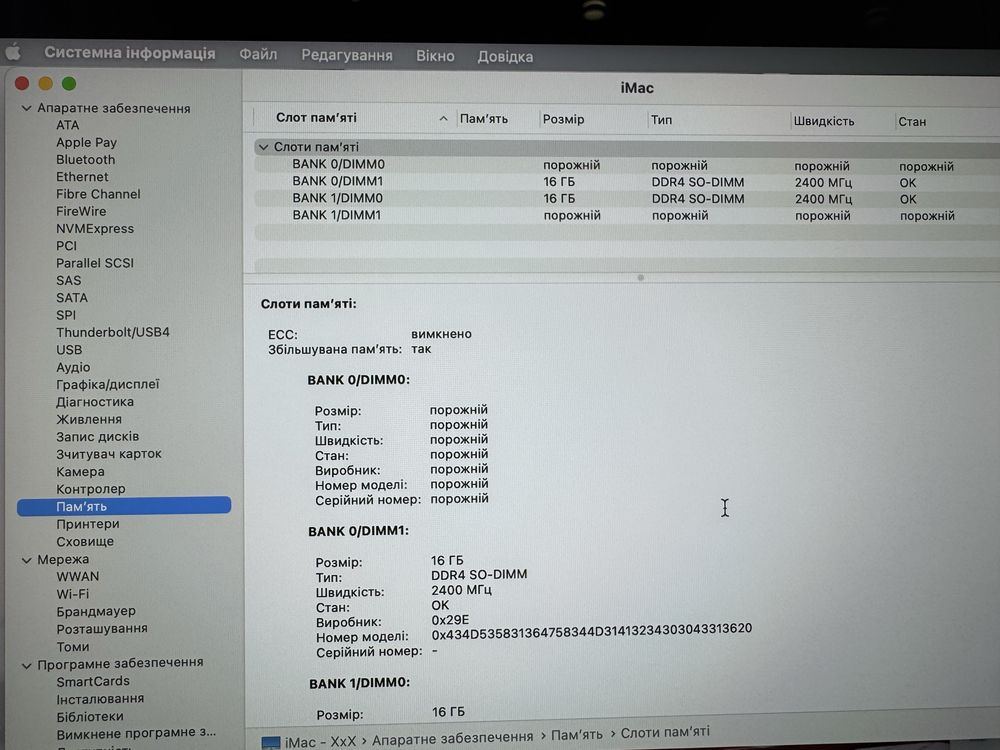
Task: Select Аудіо in the sidebar
Action: pos(73,367)
